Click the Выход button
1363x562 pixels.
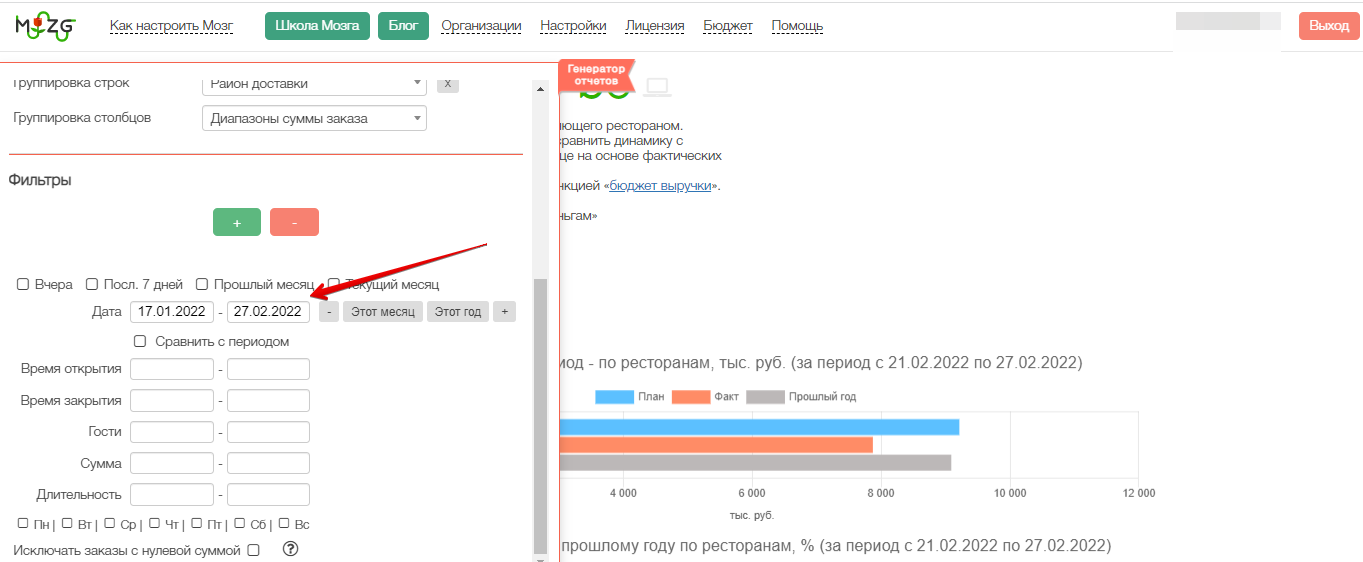(1329, 26)
